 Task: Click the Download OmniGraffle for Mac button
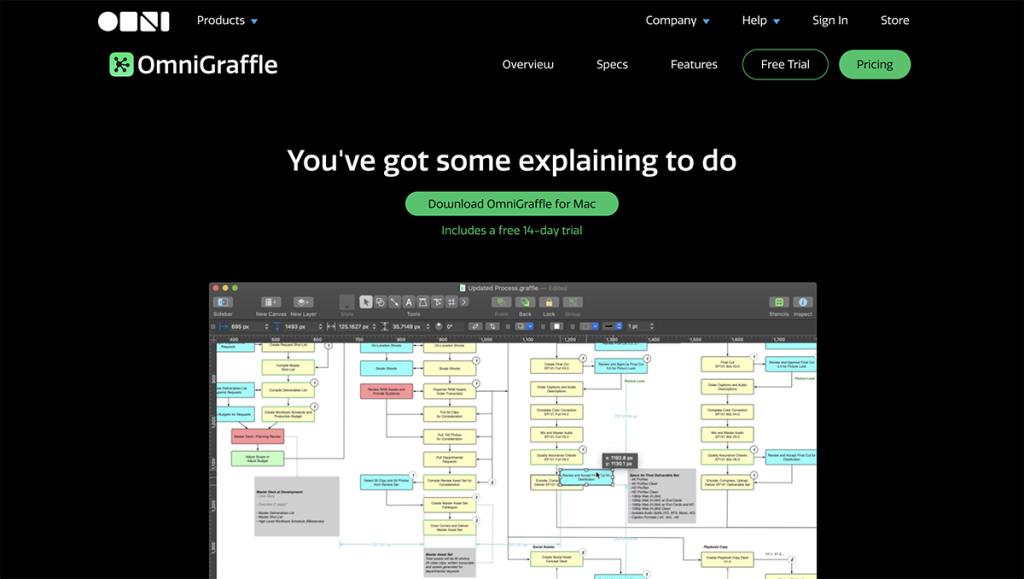511,203
